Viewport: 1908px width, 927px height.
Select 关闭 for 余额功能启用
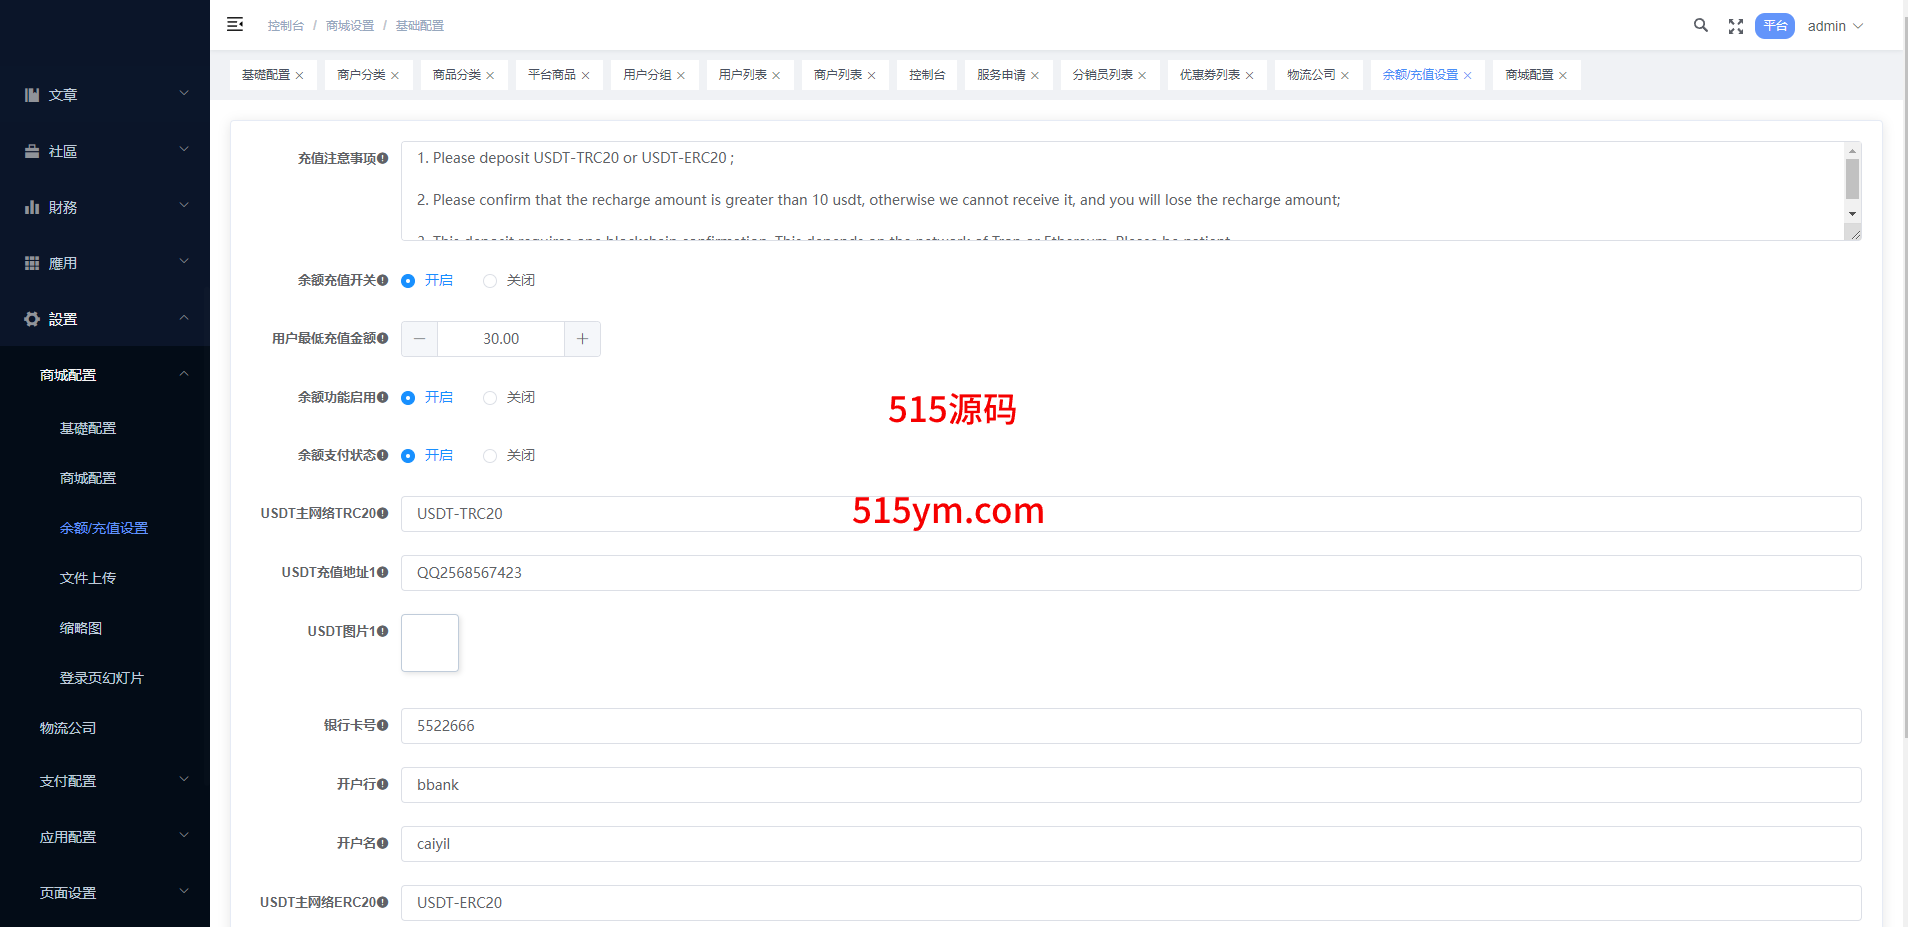tap(490, 398)
